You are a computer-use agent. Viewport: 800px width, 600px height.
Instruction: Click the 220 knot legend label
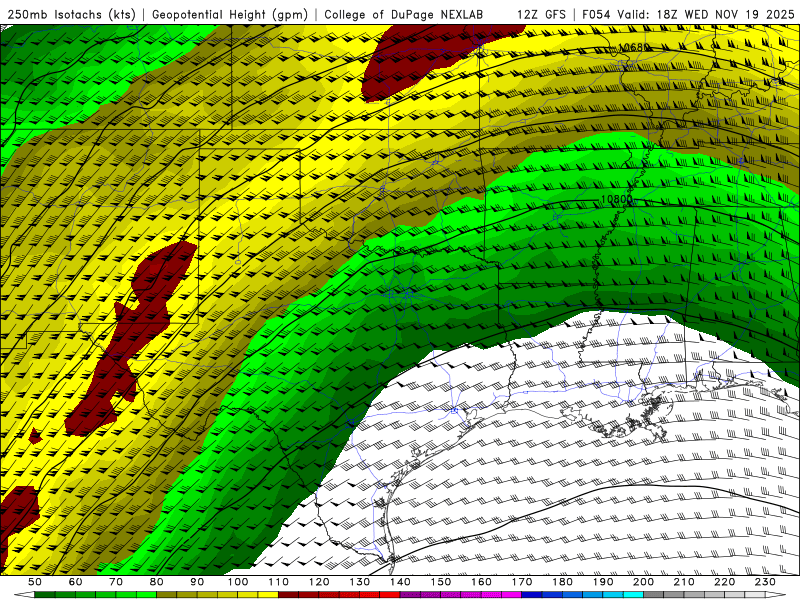point(725,582)
